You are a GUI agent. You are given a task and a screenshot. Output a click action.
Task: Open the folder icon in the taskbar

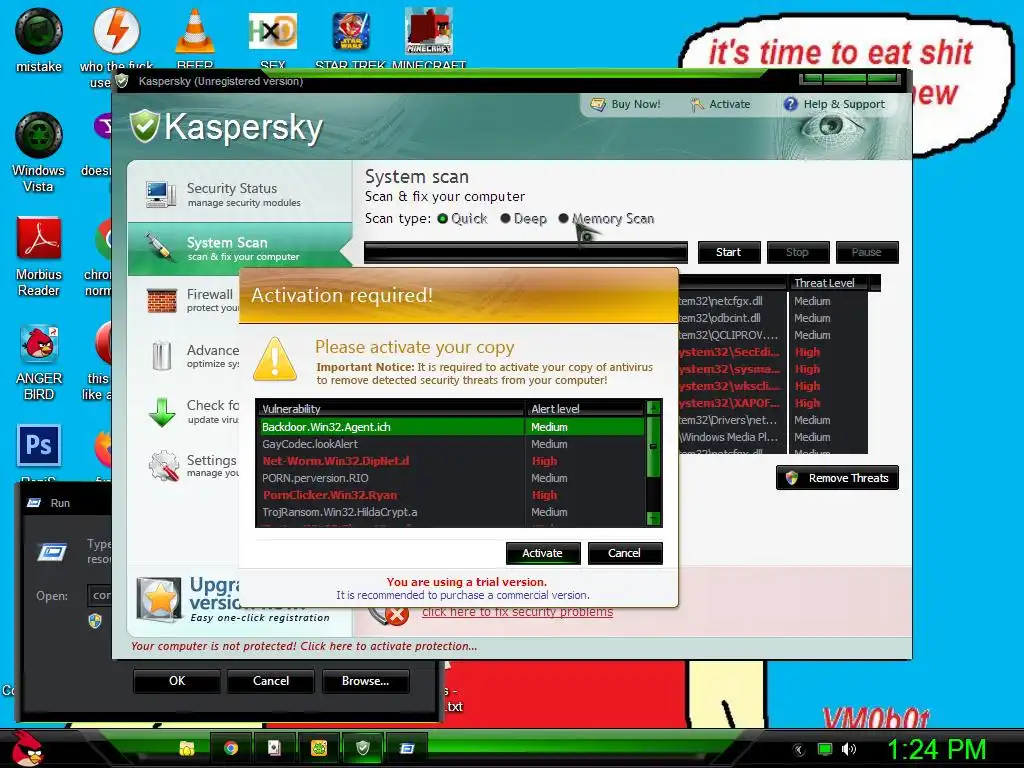187,748
